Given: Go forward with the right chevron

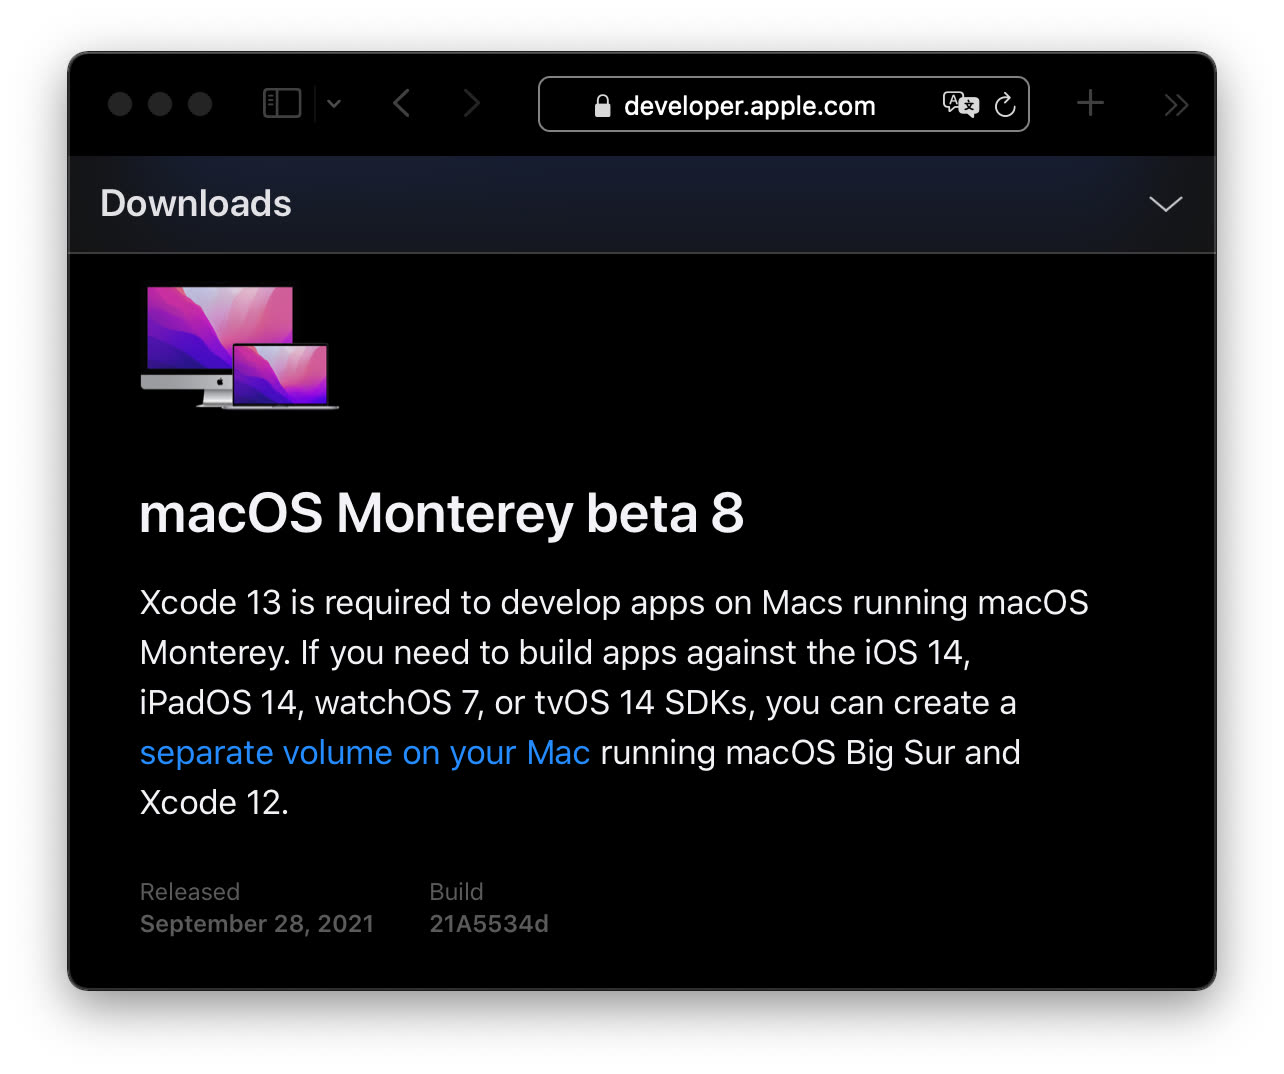Looking at the screenshot, I should 472,103.
